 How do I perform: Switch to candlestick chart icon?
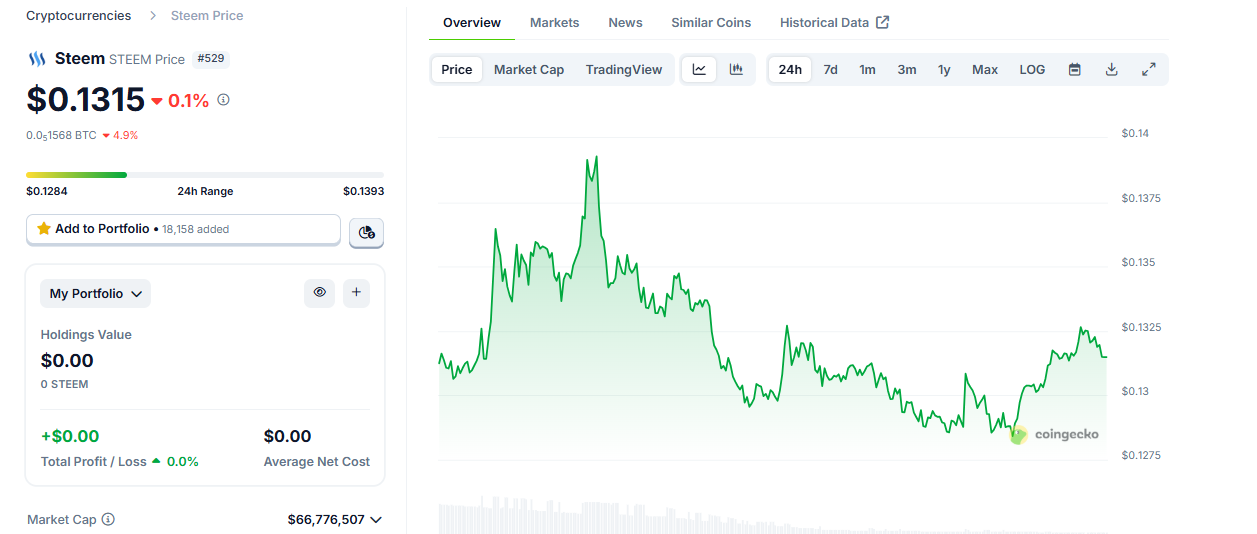[736, 70]
